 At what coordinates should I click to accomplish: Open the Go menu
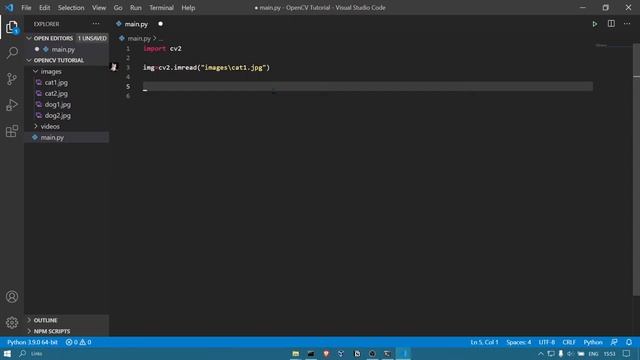pyautogui.click(x=118, y=8)
